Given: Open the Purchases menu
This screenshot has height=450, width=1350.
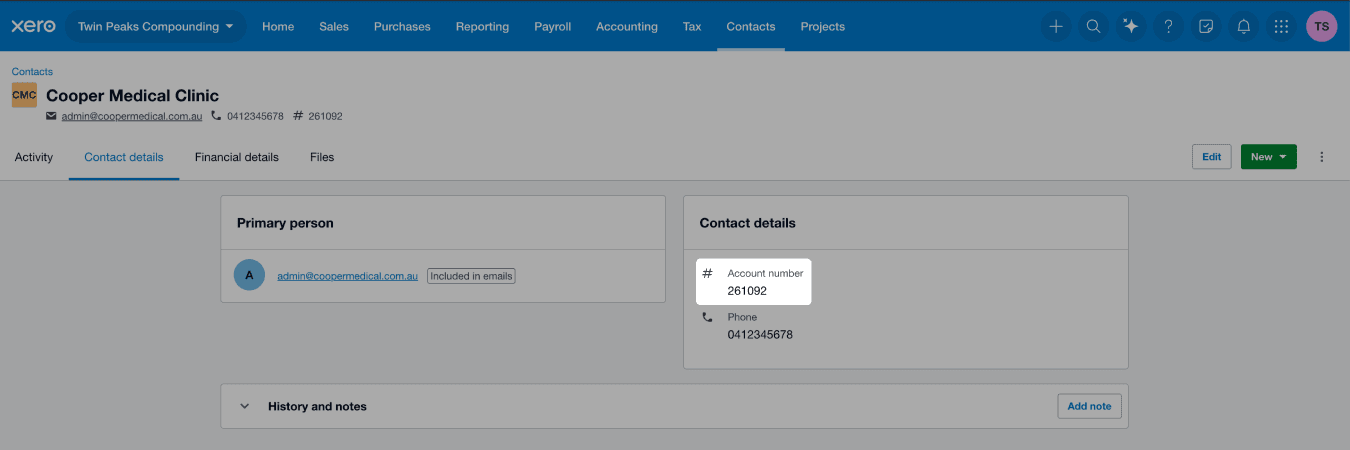Looking at the screenshot, I should [x=400, y=27].
